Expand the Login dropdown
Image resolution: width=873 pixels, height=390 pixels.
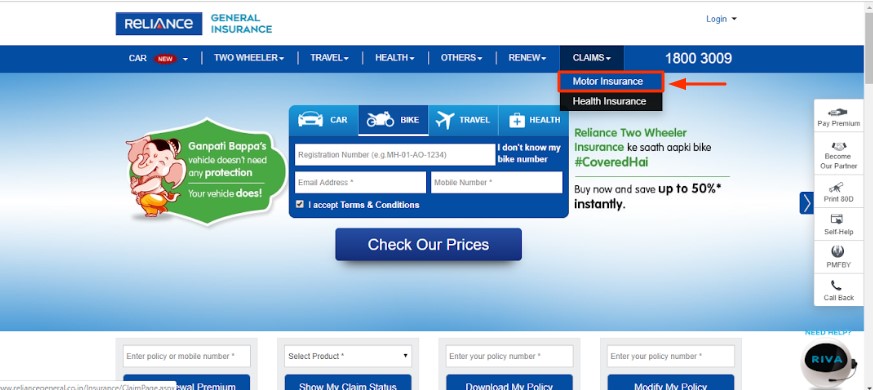721,19
